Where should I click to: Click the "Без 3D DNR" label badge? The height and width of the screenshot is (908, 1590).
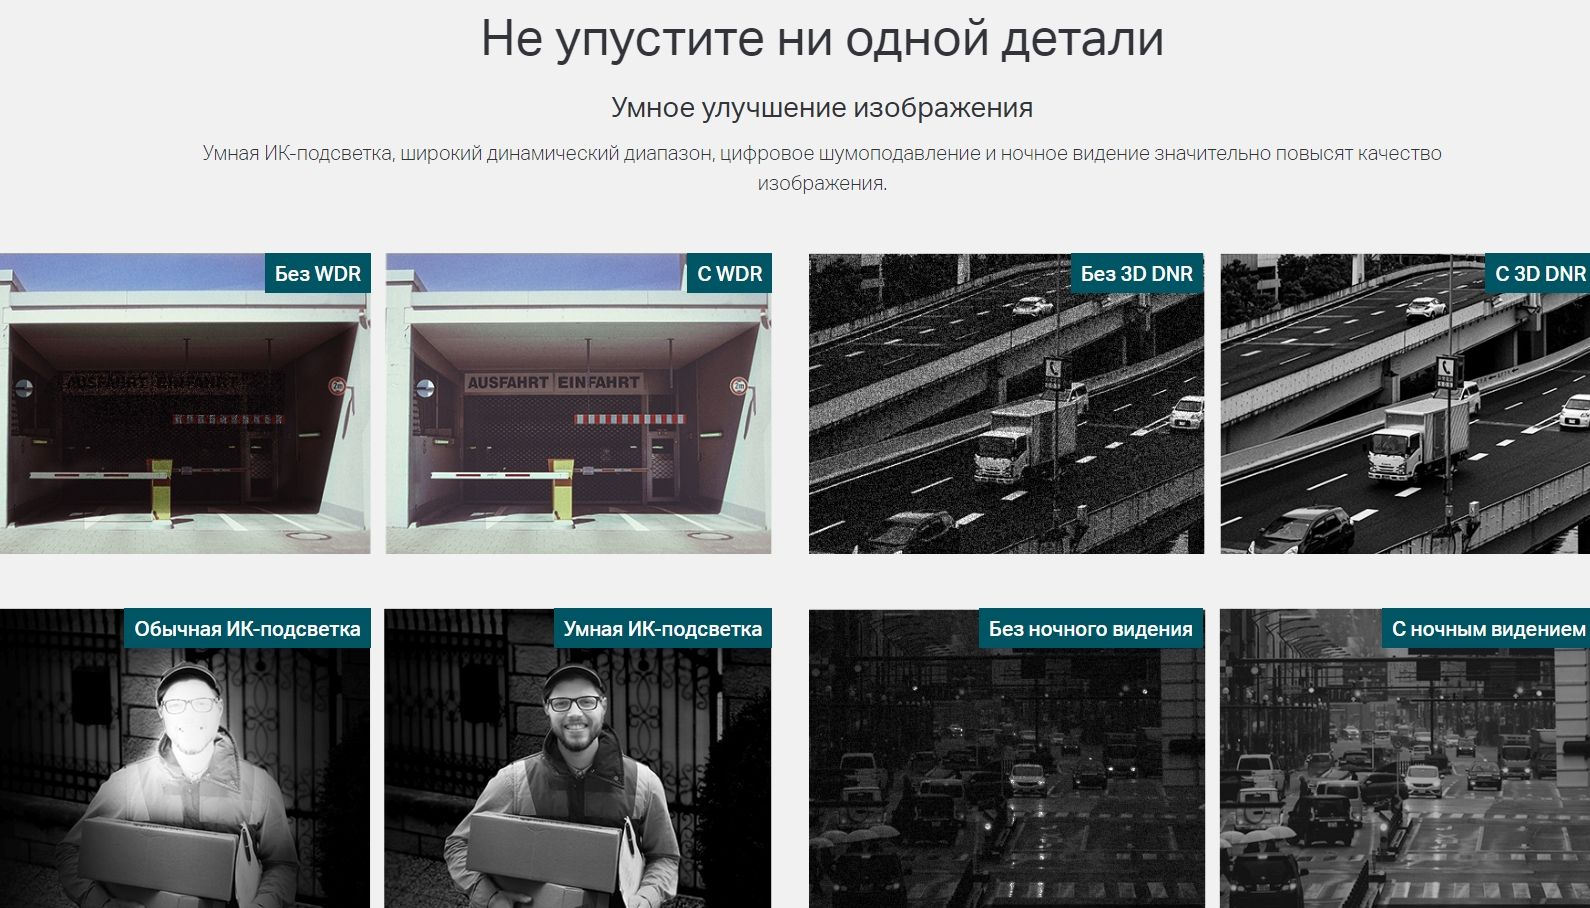click(x=1137, y=273)
